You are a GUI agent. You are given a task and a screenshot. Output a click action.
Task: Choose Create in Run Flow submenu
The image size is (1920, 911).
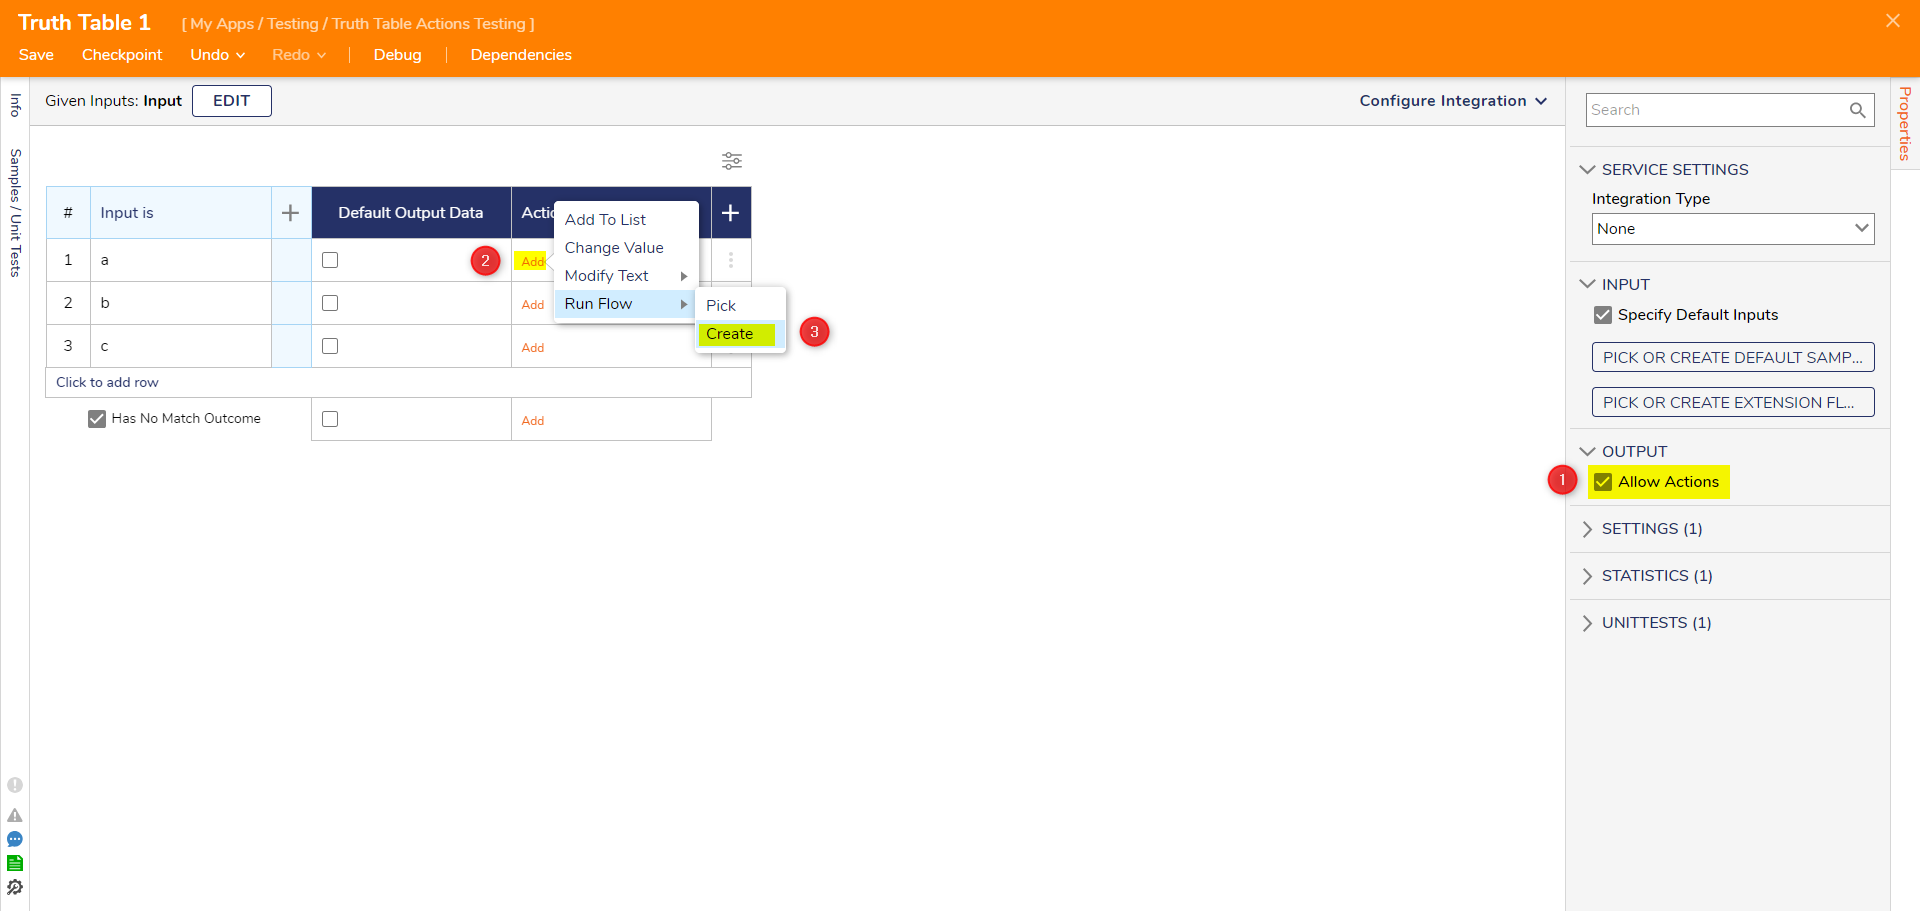740,334
